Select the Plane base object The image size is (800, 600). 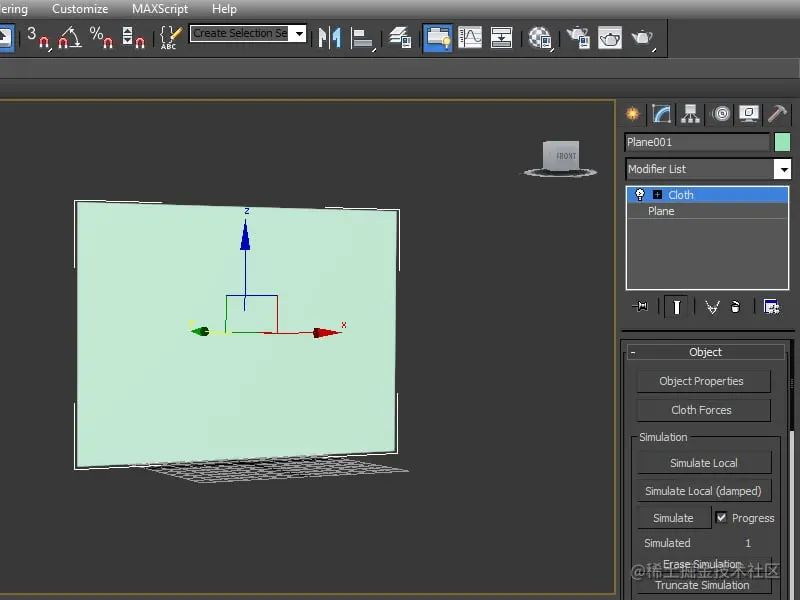tap(707, 211)
